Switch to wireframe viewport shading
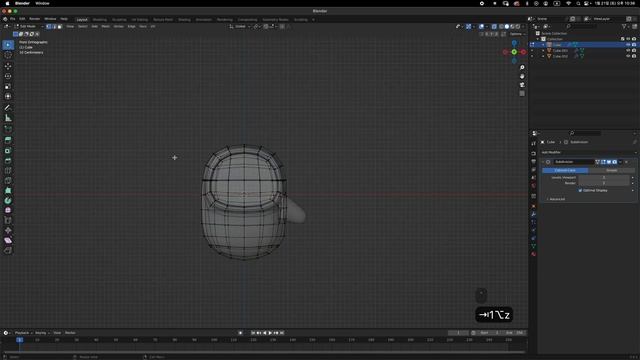 click(501, 27)
